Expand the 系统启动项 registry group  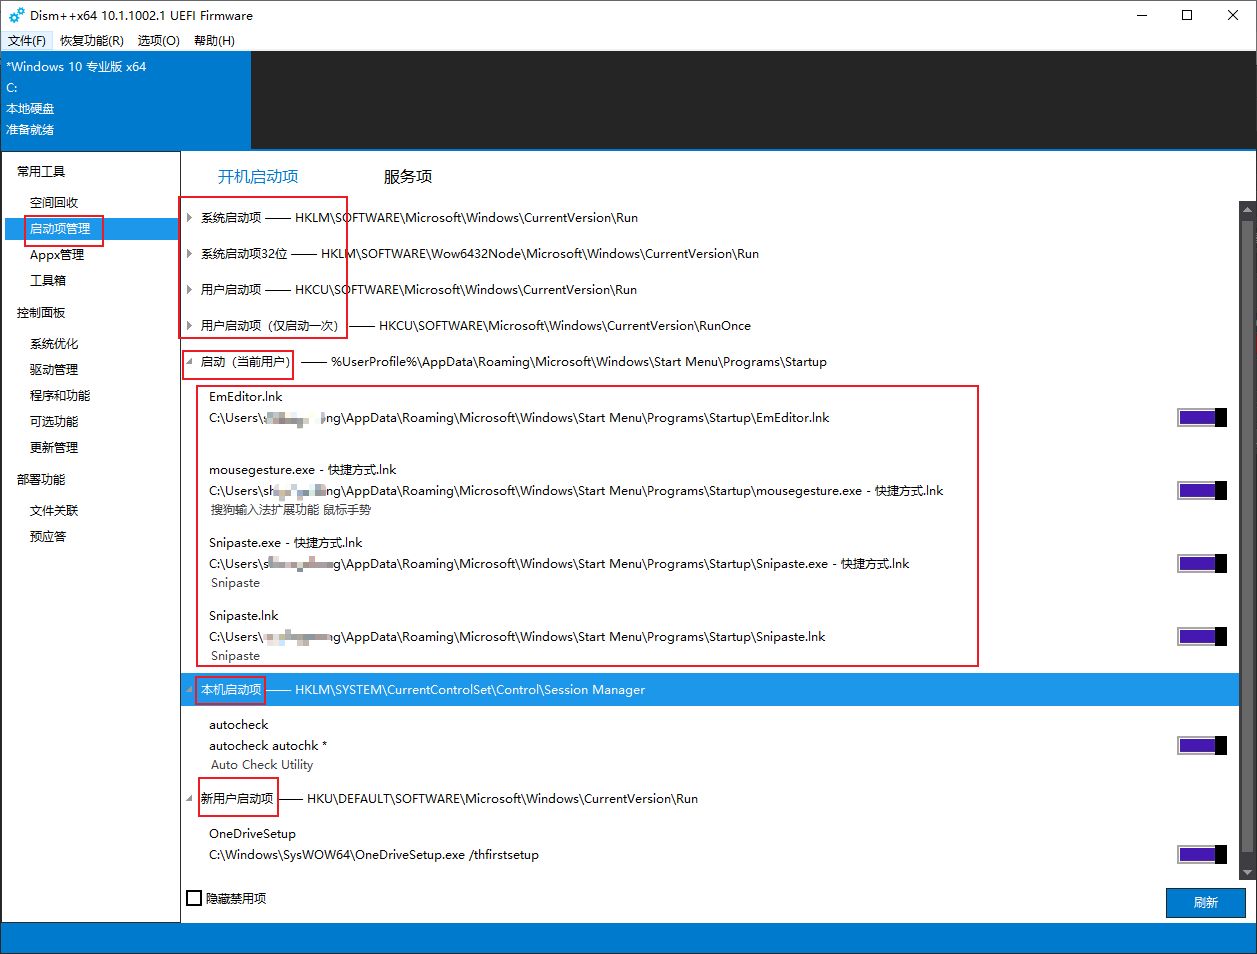(x=189, y=218)
